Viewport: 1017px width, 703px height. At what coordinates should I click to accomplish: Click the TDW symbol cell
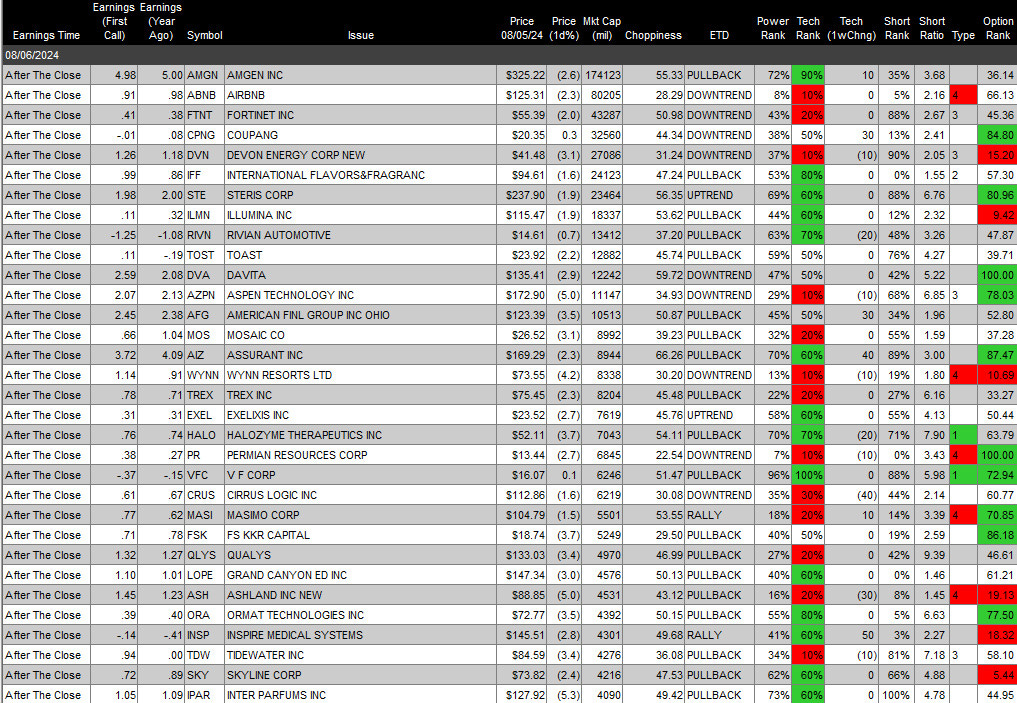coord(204,655)
